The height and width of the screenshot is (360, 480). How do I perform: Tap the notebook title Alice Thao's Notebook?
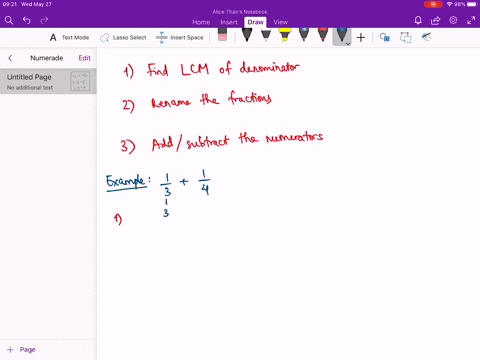coord(240,12)
